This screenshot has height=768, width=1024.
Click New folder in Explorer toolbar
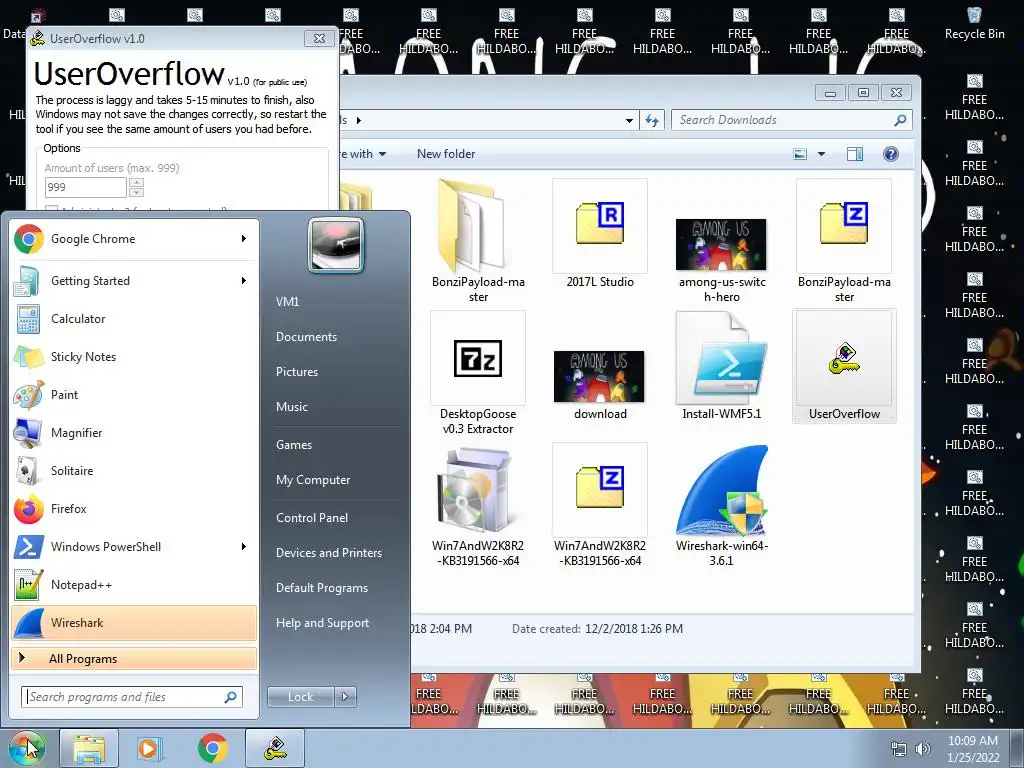coord(446,153)
